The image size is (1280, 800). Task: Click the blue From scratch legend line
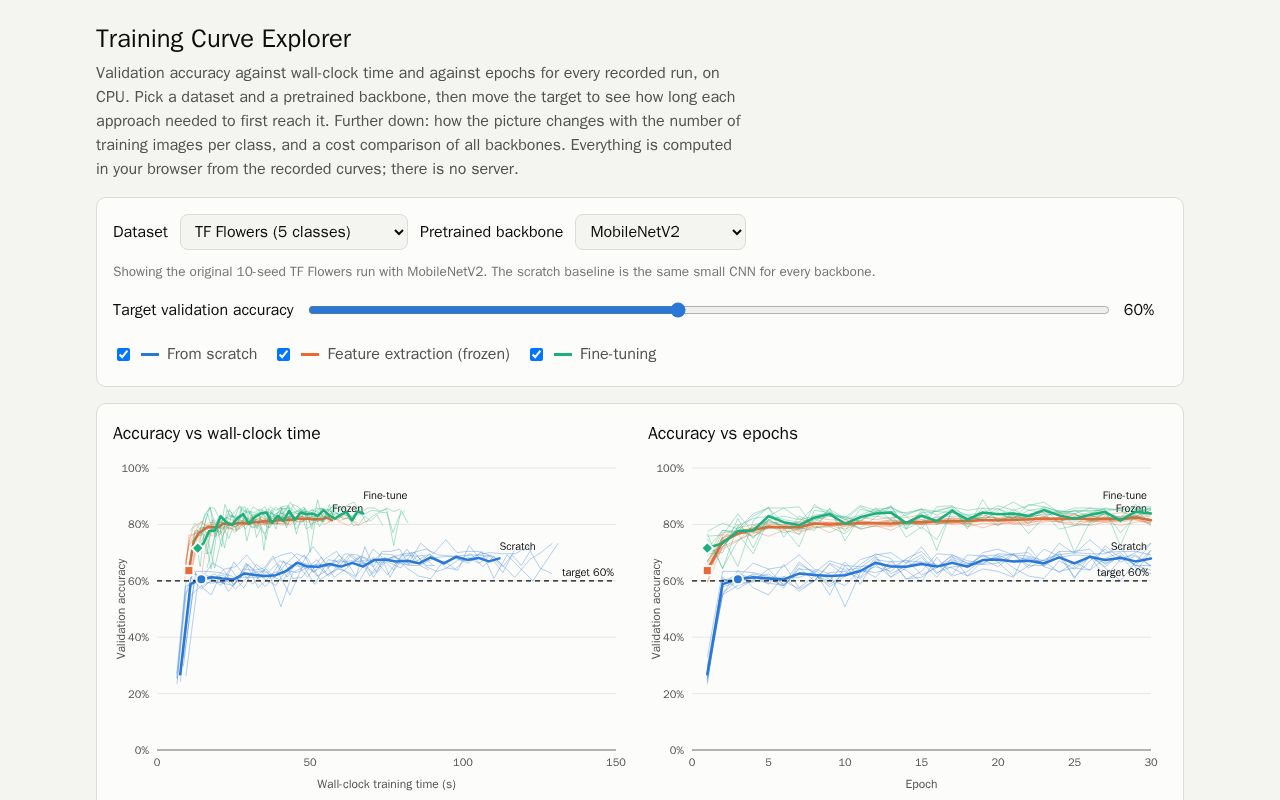(150, 354)
